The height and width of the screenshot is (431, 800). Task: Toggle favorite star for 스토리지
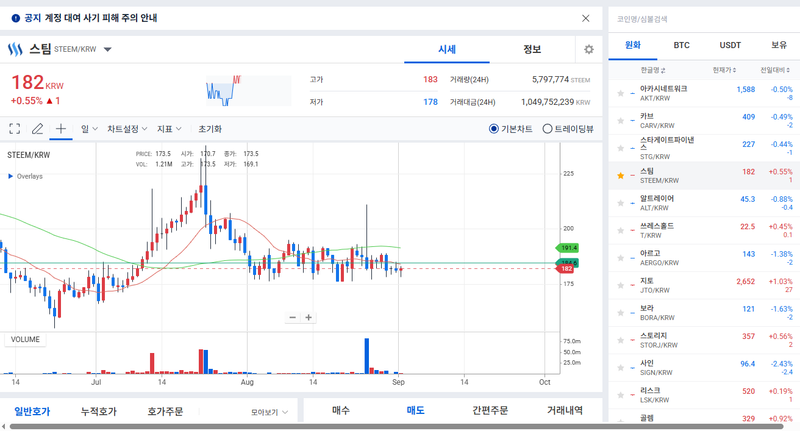click(x=620, y=340)
